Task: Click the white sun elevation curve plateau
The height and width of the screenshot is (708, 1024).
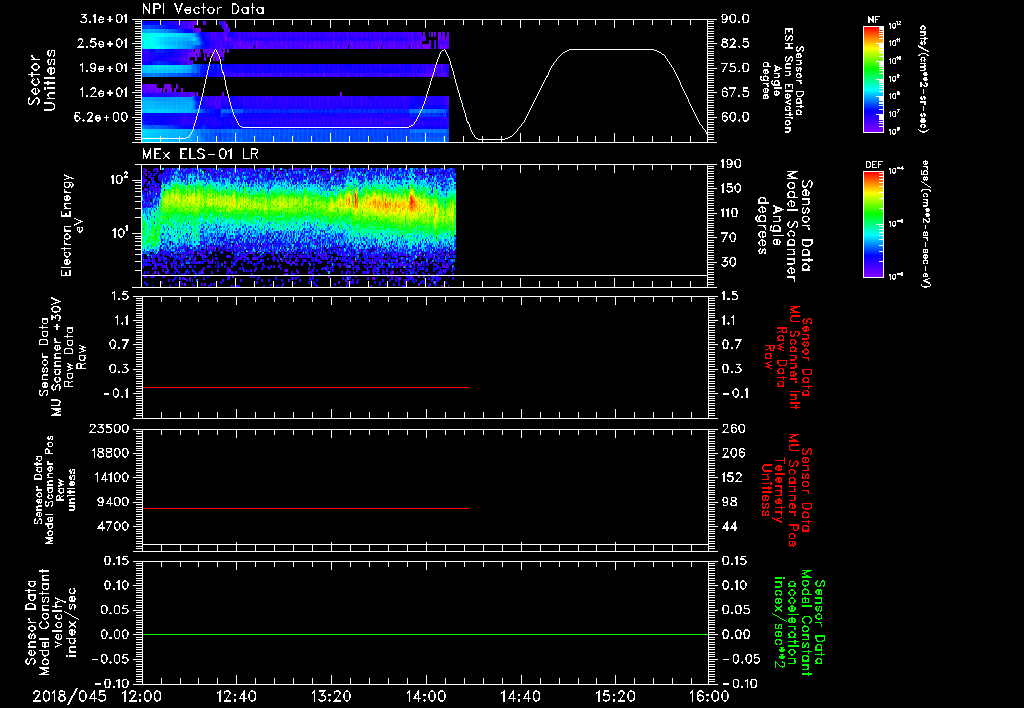Action: (x=611, y=50)
